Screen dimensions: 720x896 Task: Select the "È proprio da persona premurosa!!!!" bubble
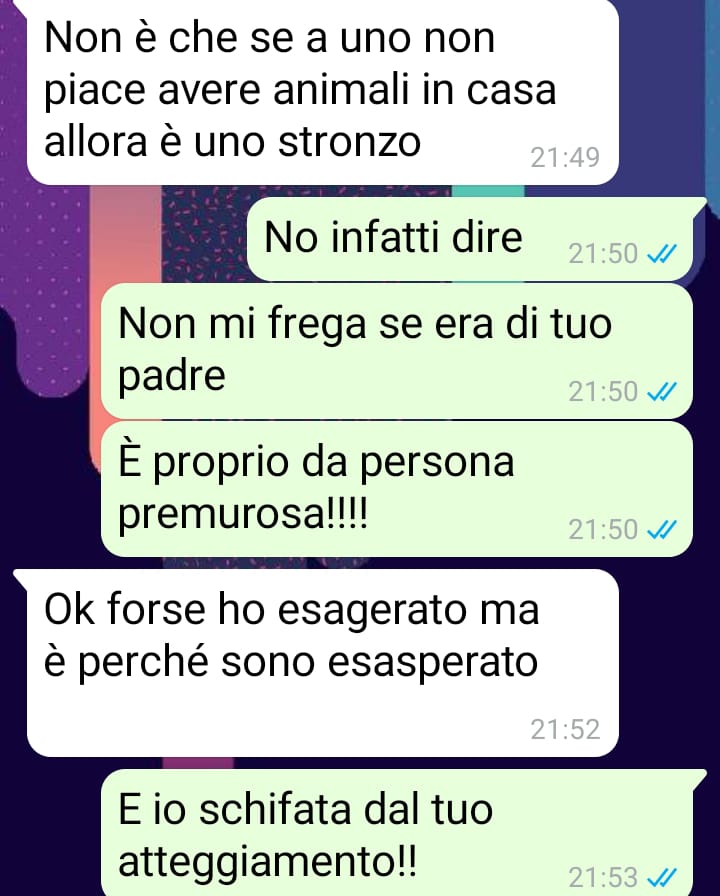tap(397, 489)
